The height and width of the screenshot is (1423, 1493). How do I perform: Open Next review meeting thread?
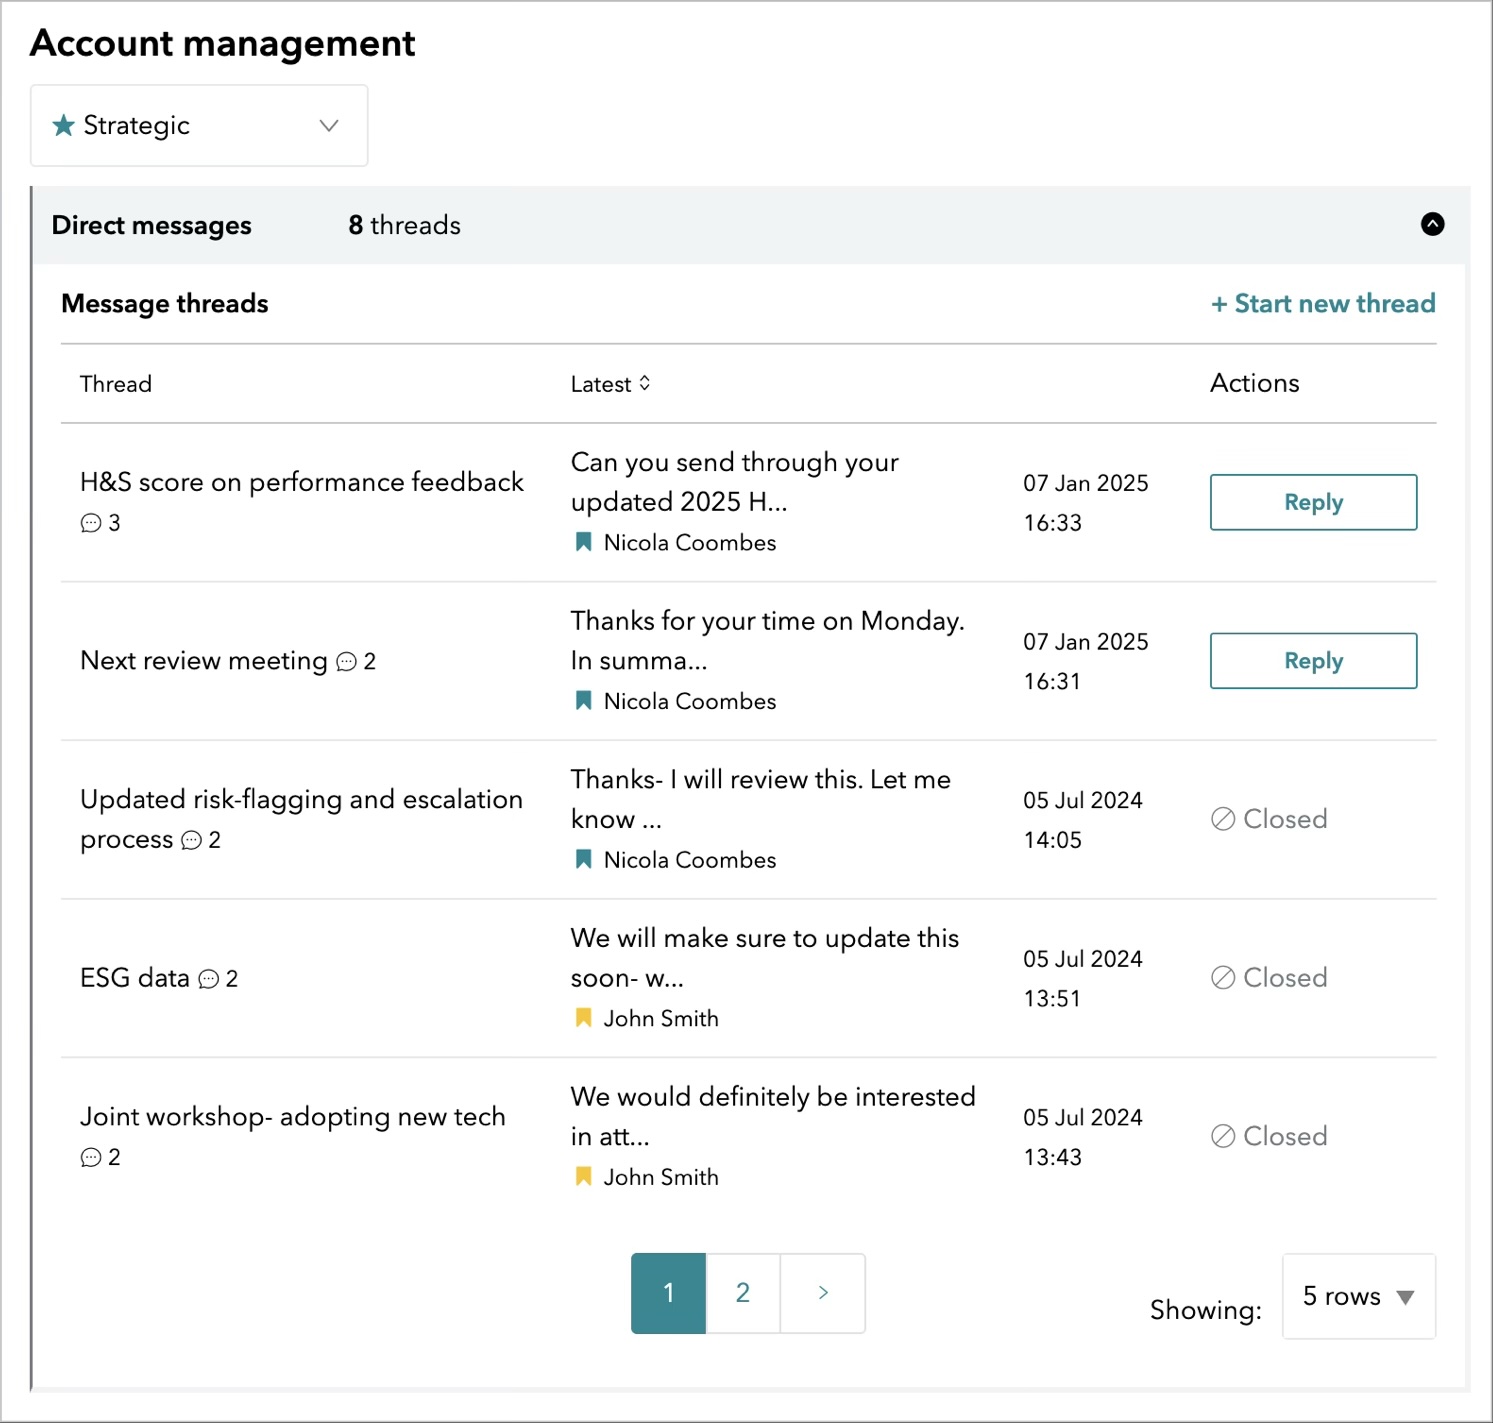[x=204, y=661]
